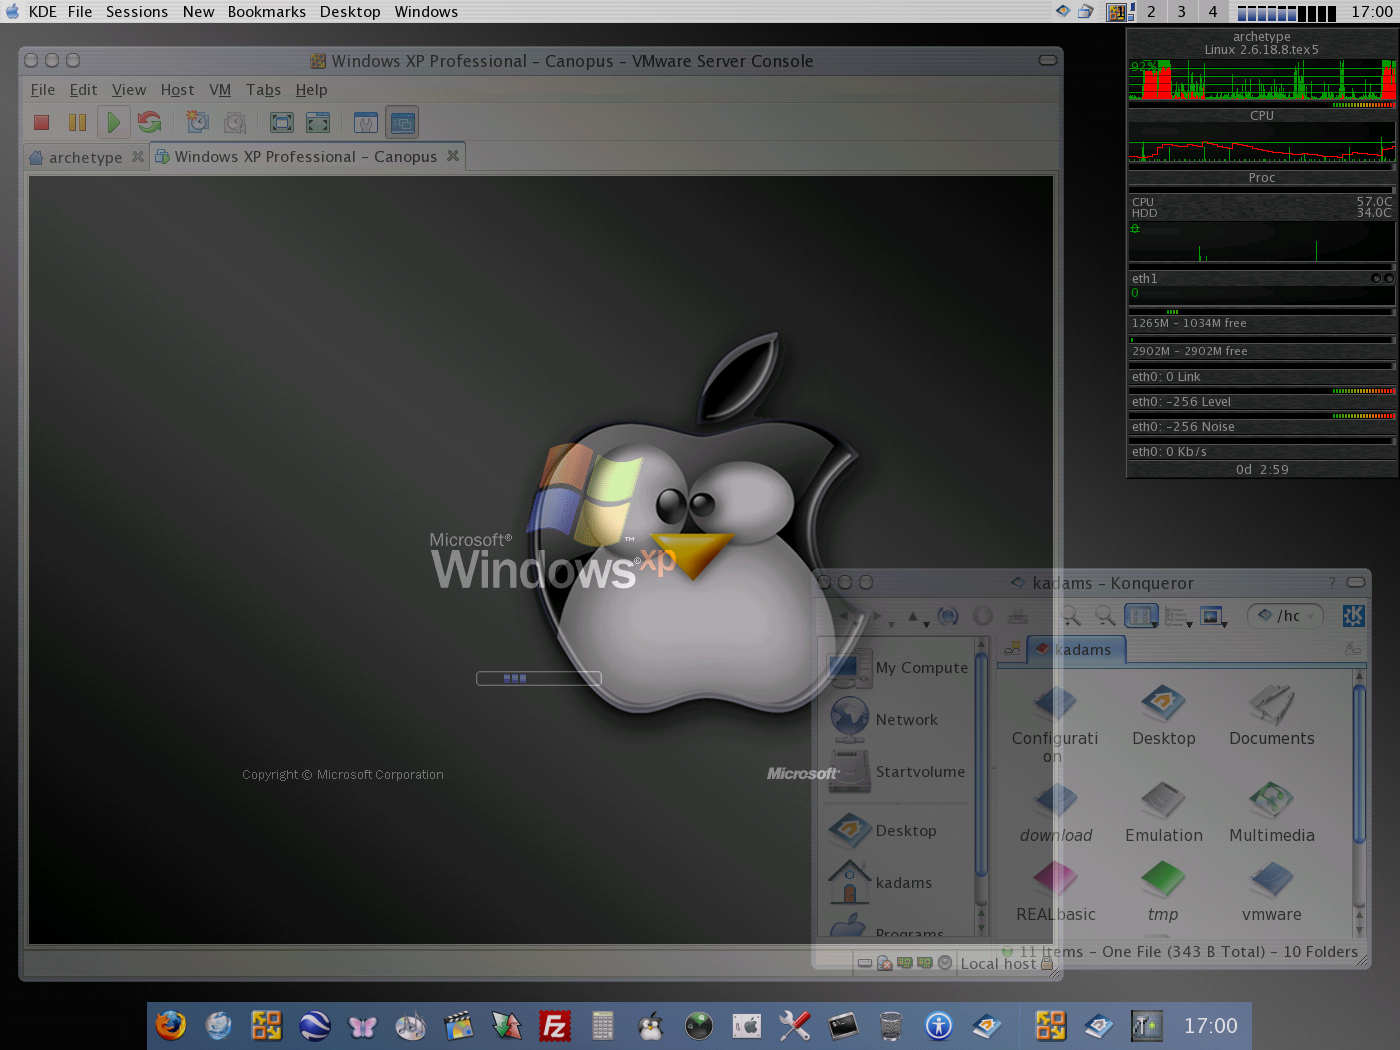Open the Edit menu in VMware Server Console
This screenshot has width=1400, height=1050.
[83, 90]
